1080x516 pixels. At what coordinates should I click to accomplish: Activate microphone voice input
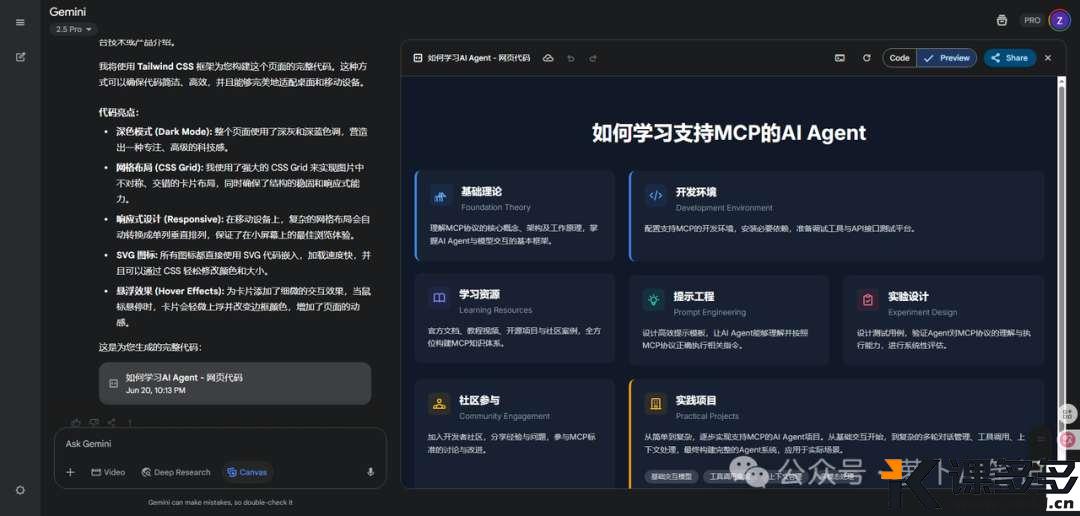click(371, 473)
